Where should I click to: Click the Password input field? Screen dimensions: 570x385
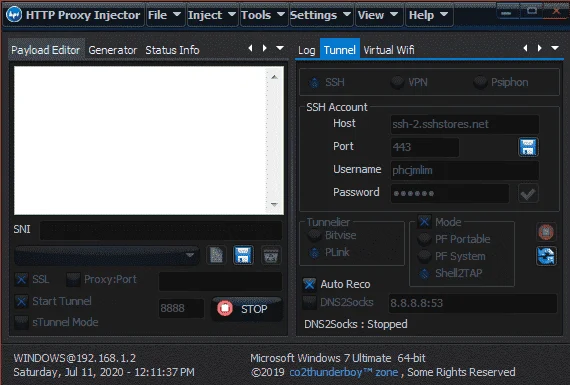(450, 193)
